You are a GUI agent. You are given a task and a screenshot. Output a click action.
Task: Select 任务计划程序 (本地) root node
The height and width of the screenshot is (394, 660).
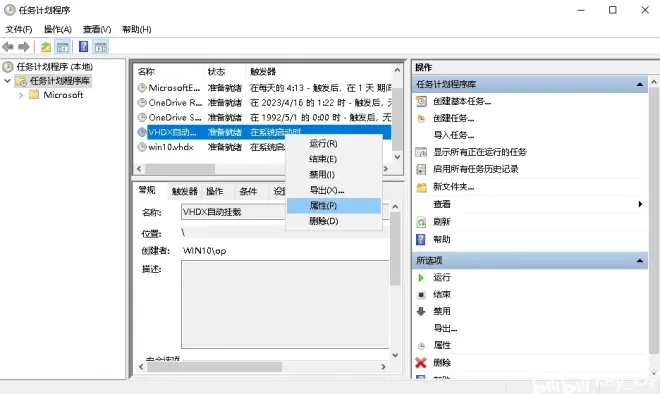point(54,67)
